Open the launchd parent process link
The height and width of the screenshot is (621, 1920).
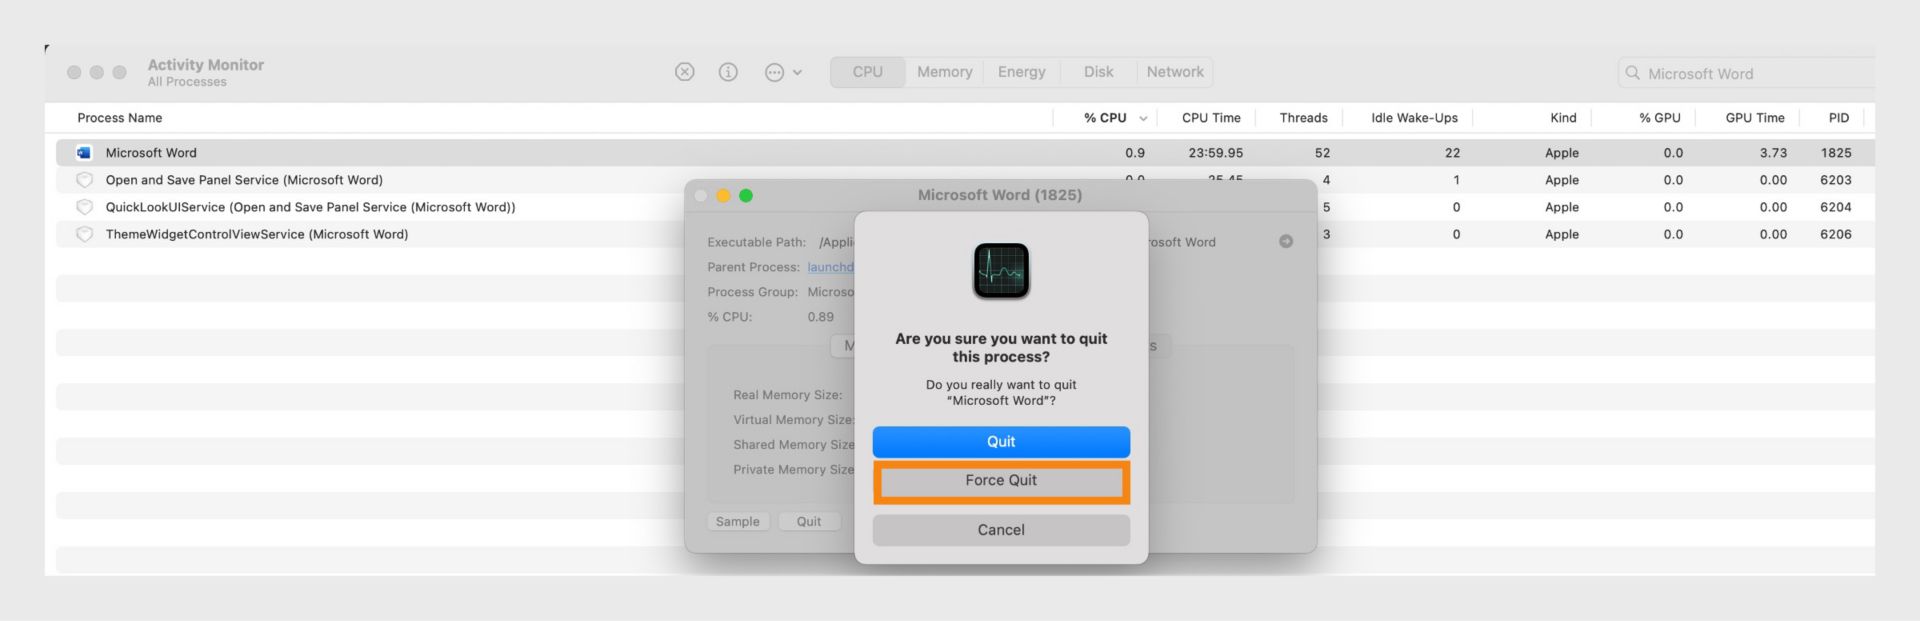click(x=831, y=267)
